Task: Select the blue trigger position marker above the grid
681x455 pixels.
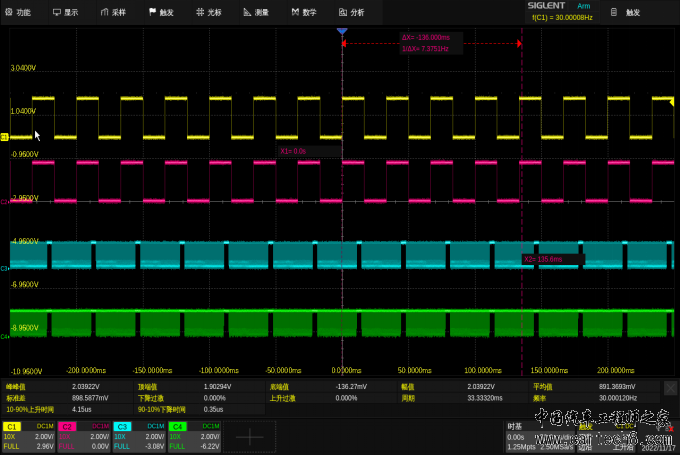Action: pyautogui.click(x=342, y=31)
